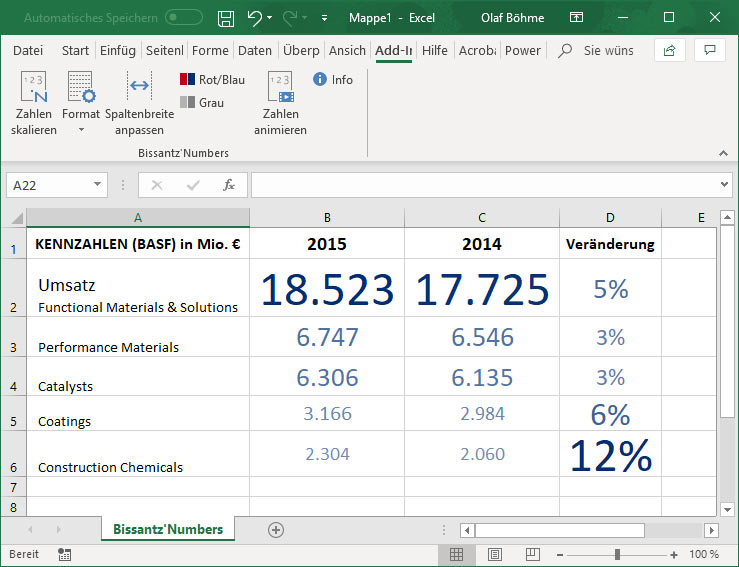Open the Bissantz'Numbers Info dialog
The image size is (739, 567).
333,80
